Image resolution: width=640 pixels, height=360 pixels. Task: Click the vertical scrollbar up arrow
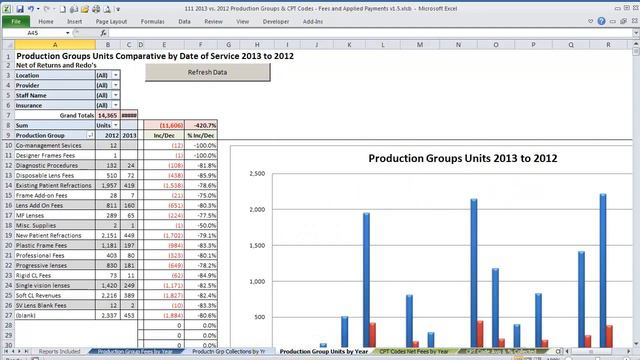tap(636, 43)
